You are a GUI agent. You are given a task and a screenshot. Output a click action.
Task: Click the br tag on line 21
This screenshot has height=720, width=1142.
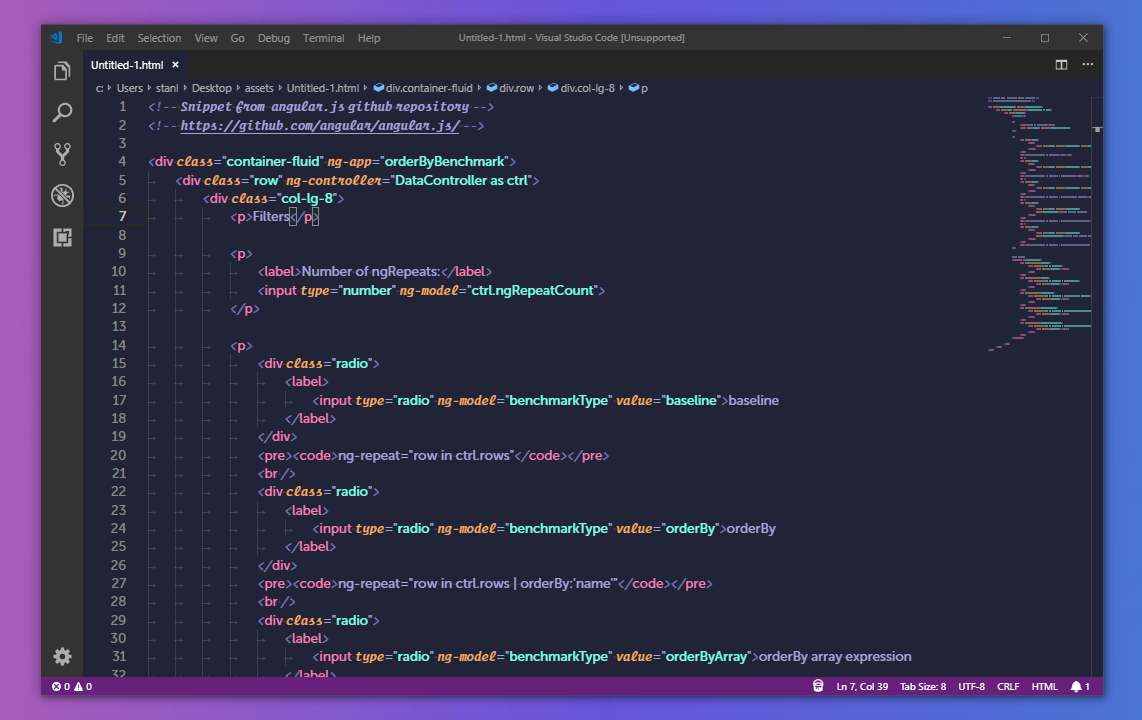pos(277,473)
